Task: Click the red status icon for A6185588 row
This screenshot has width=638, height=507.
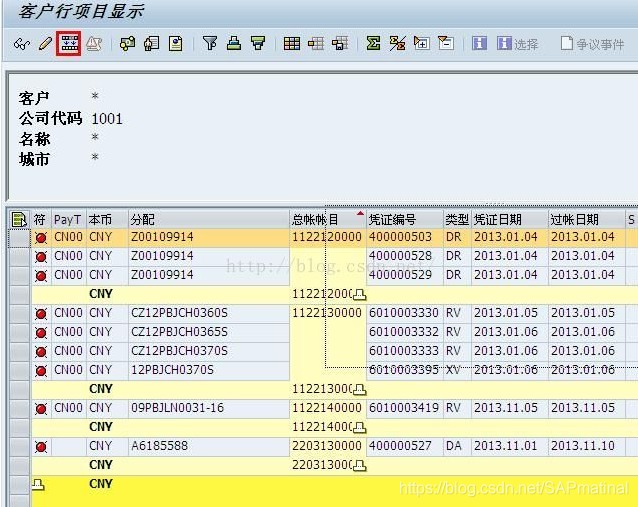Action: tap(41, 446)
